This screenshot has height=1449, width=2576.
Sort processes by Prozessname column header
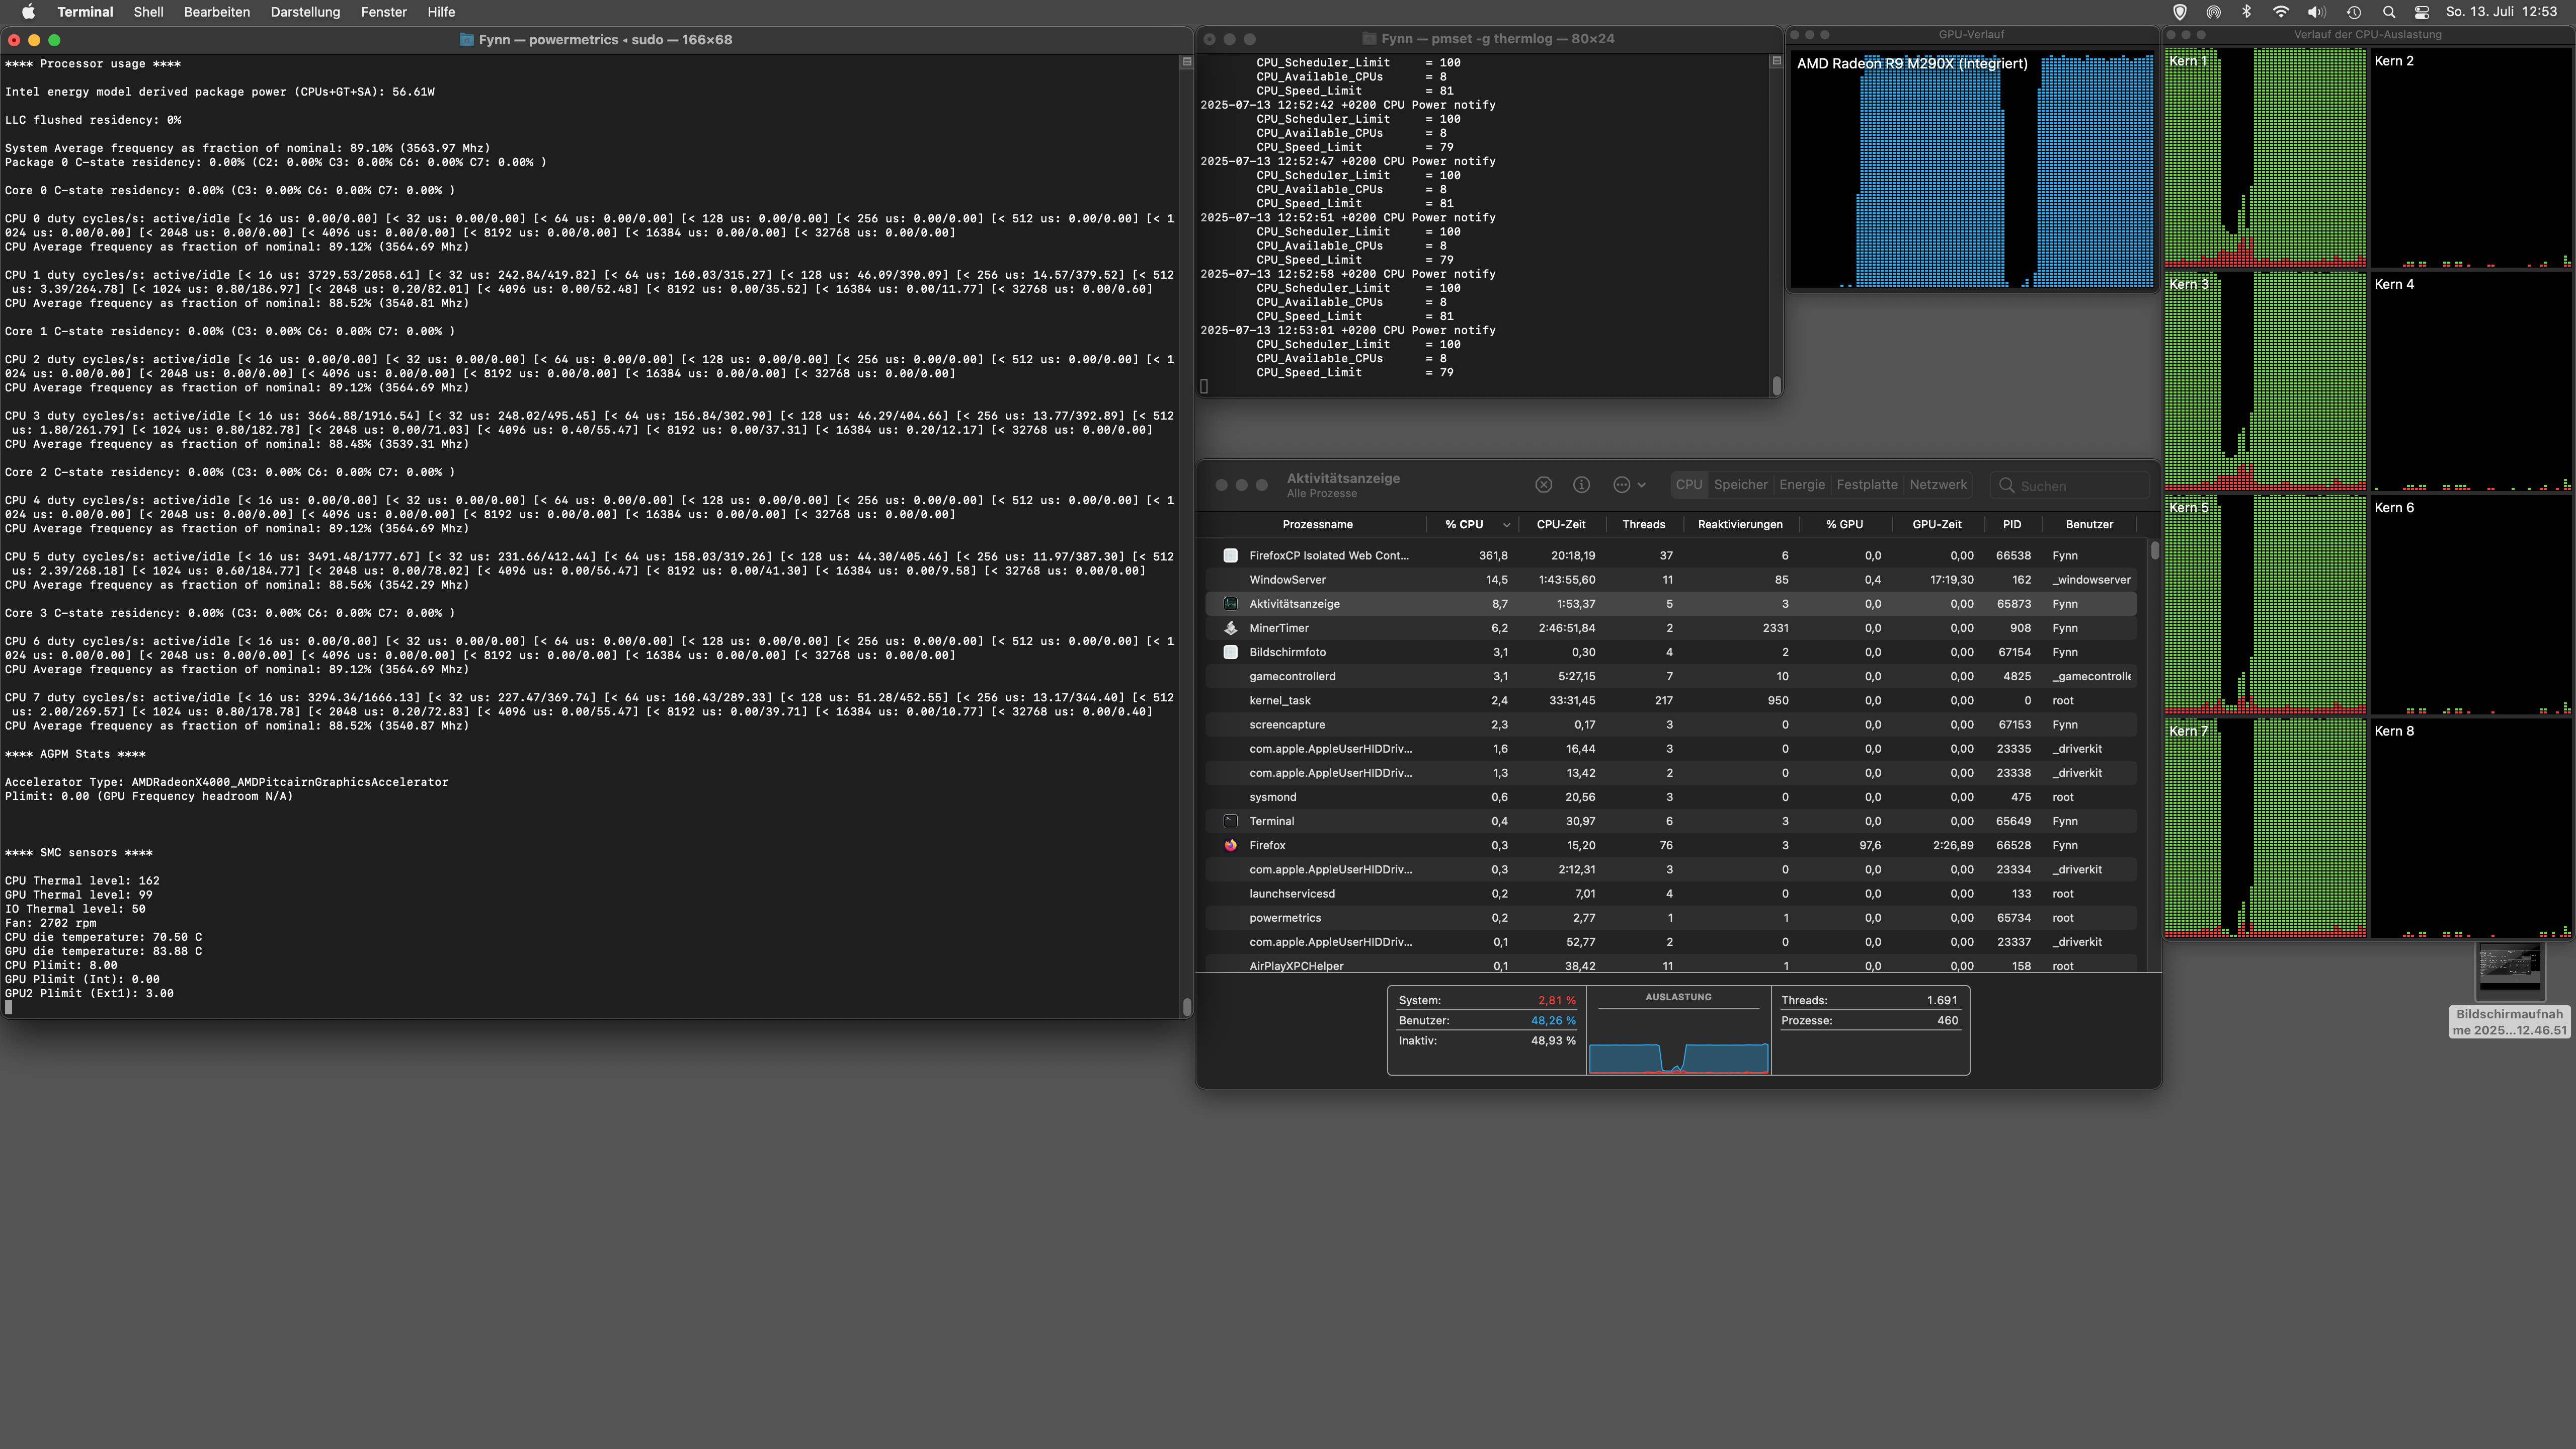[1317, 525]
